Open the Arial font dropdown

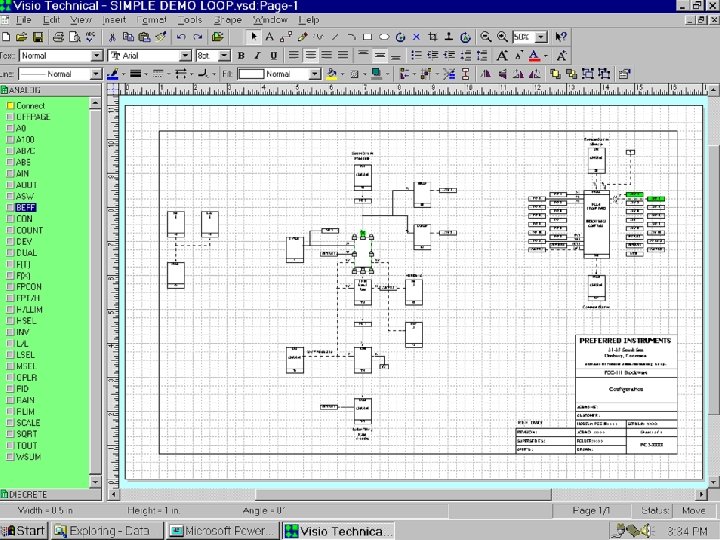185,56
